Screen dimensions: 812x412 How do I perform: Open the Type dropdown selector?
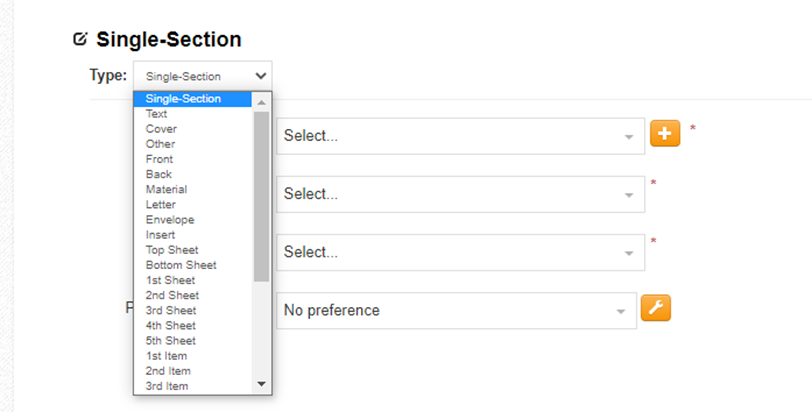[202, 76]
